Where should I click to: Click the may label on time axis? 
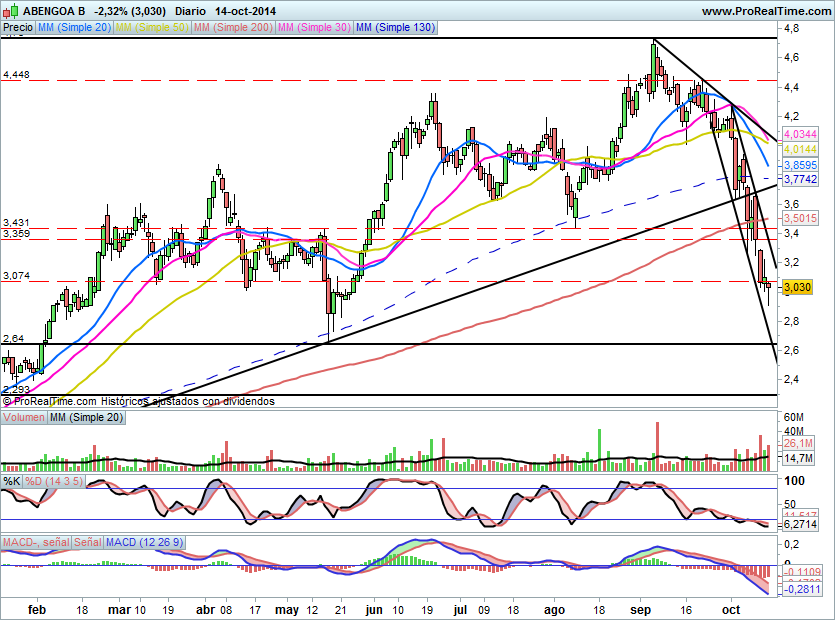[286, 610]
